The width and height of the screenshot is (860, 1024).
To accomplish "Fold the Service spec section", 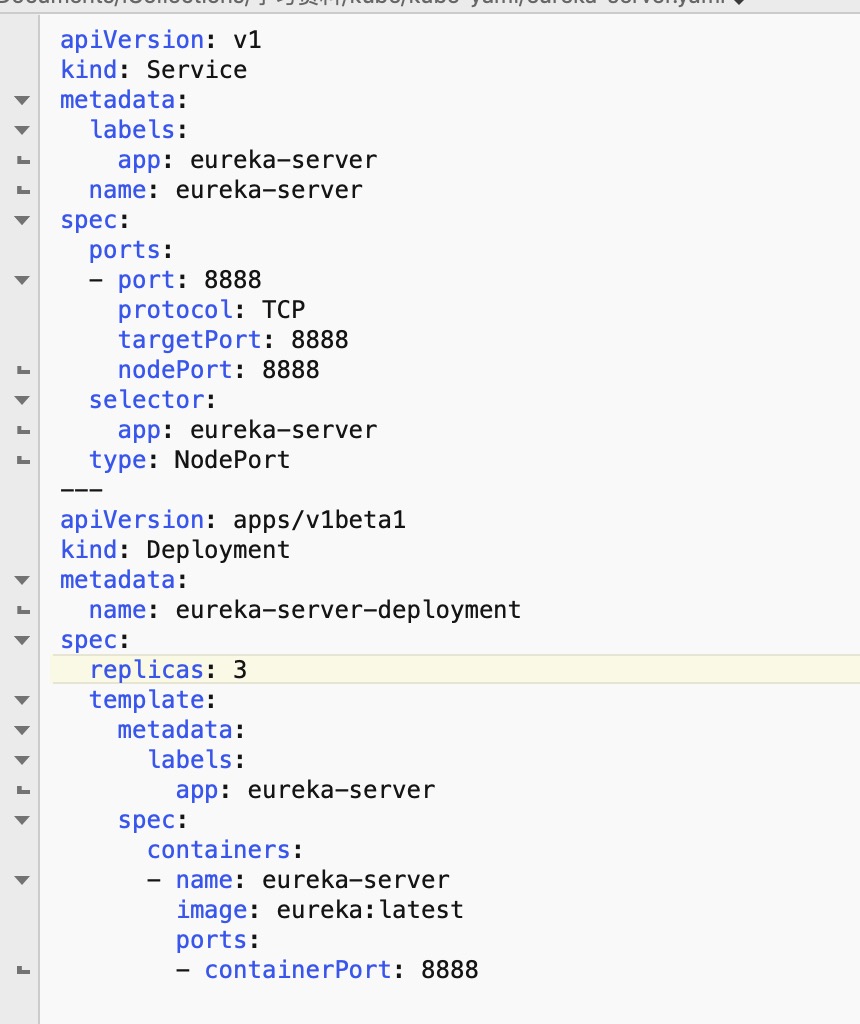I will point(22,220).
